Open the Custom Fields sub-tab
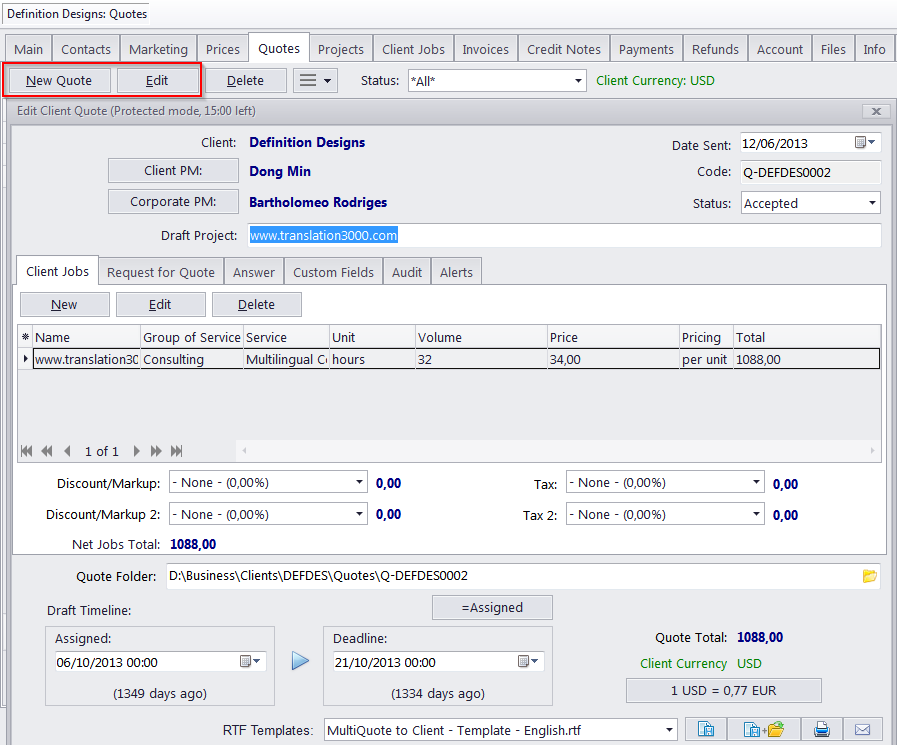Viewport: 897px width, 745px height. [x=334, y=272]
